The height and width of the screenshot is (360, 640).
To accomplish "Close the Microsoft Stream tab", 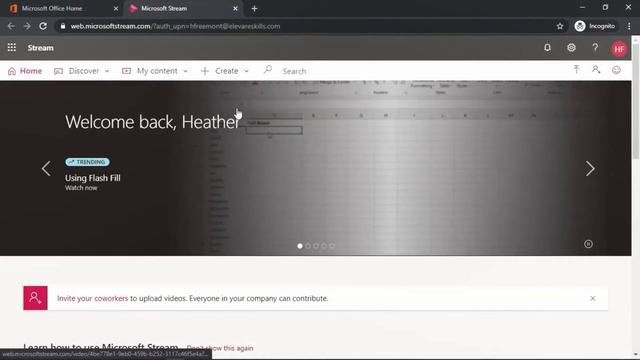I will pos(235,8).
